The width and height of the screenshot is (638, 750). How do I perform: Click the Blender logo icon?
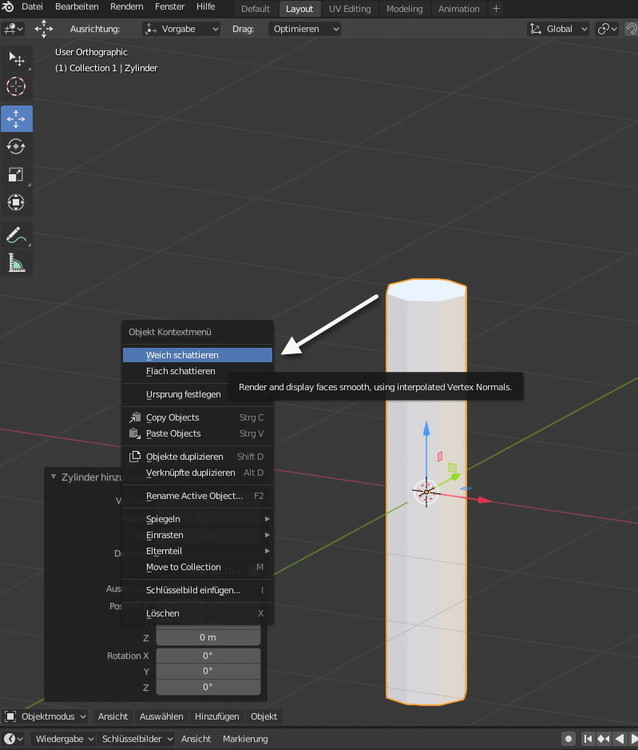(8, 8)
